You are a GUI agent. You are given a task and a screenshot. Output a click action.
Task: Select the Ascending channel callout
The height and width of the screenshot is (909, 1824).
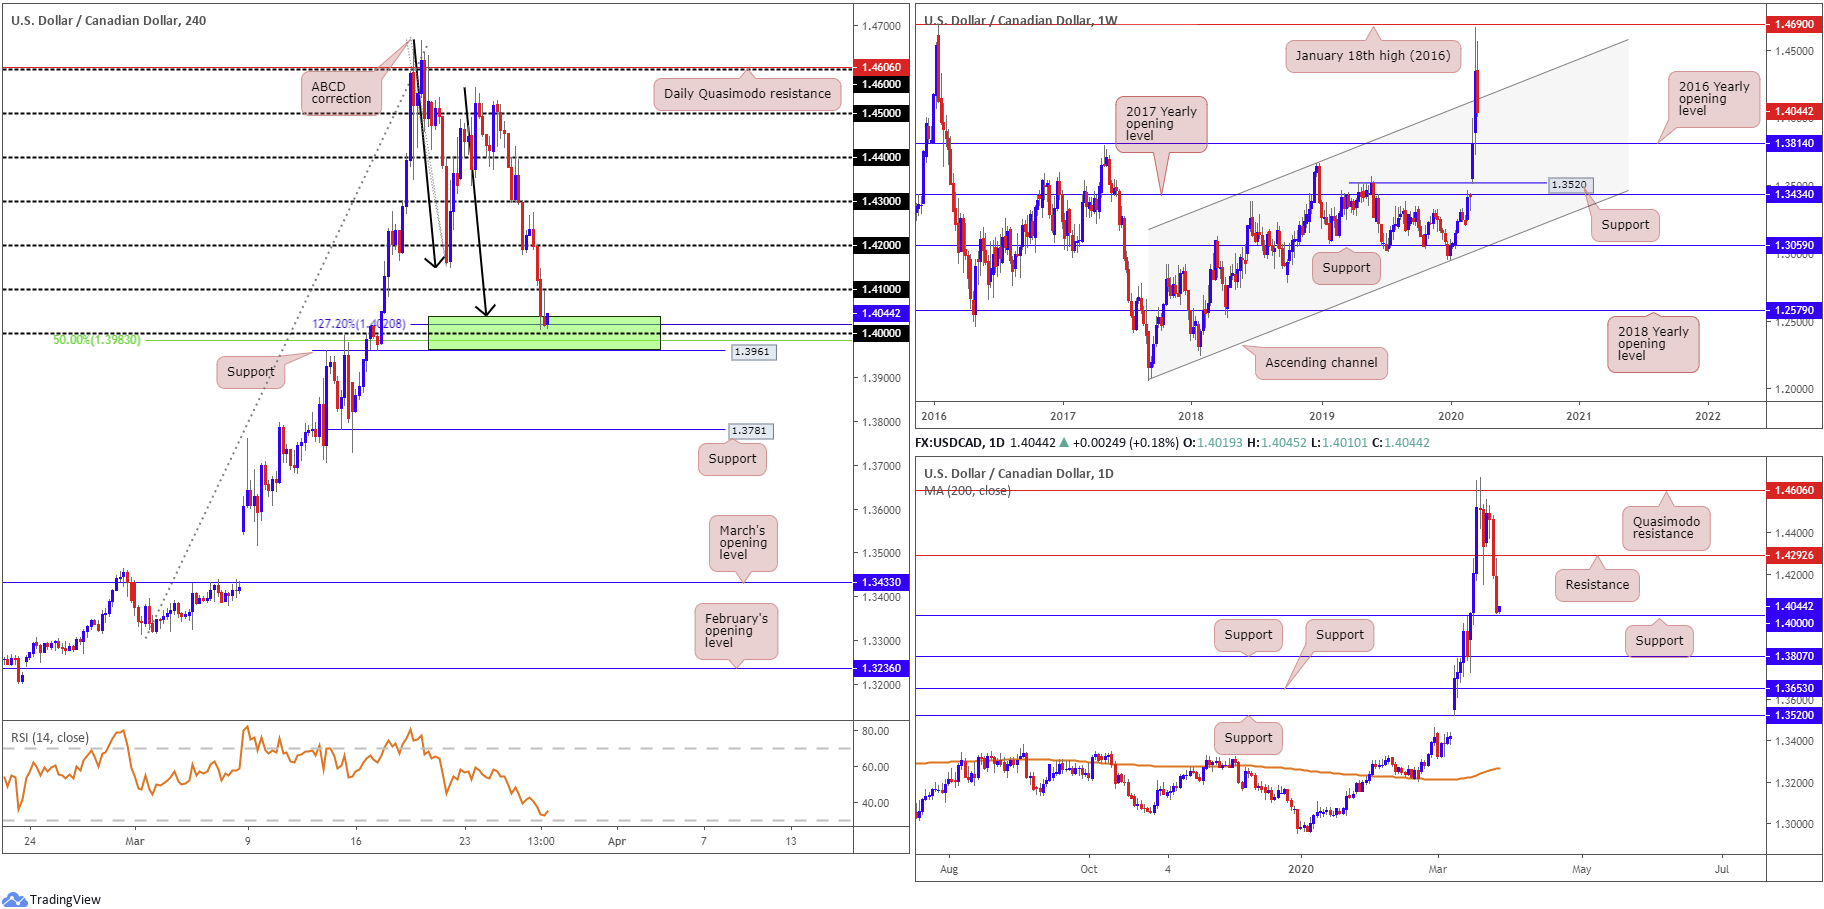tap(1321, 363)
